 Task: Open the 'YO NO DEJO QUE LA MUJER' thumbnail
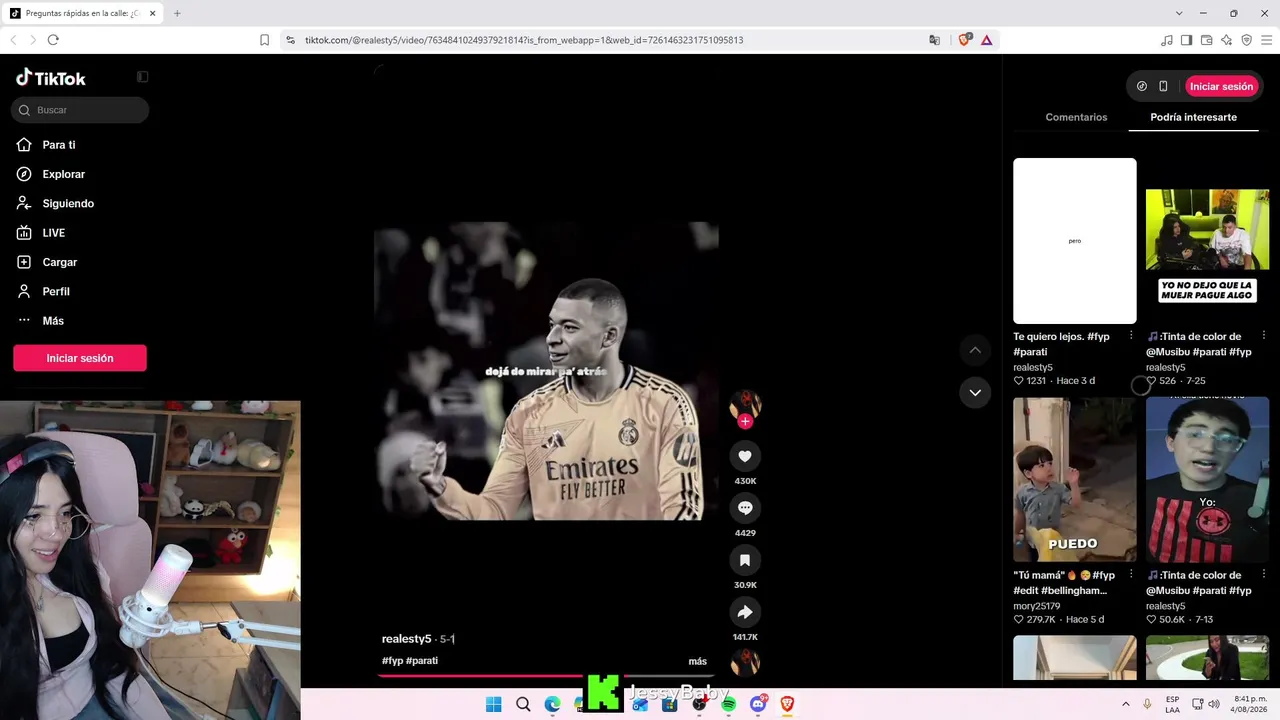coord(1207,241)
